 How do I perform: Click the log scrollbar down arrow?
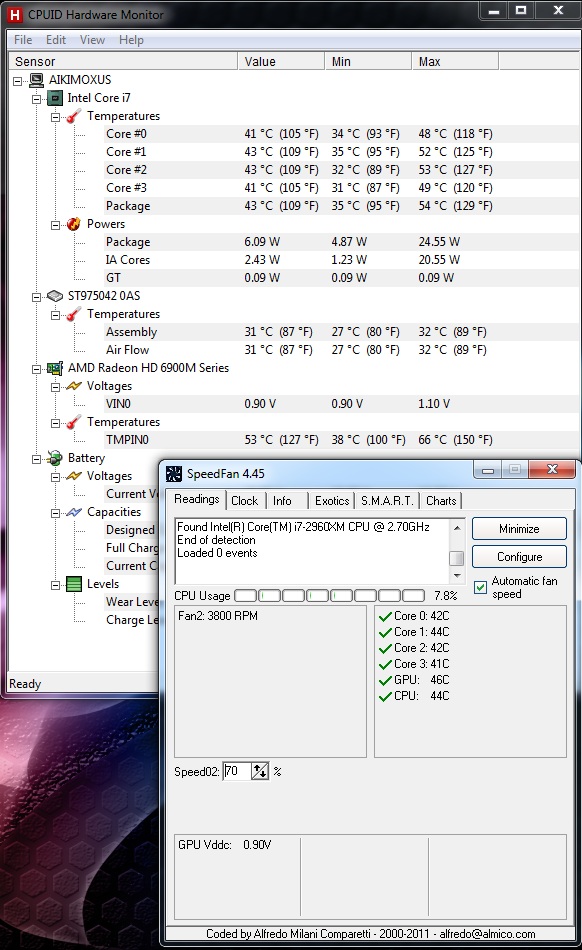coord(457,576)
